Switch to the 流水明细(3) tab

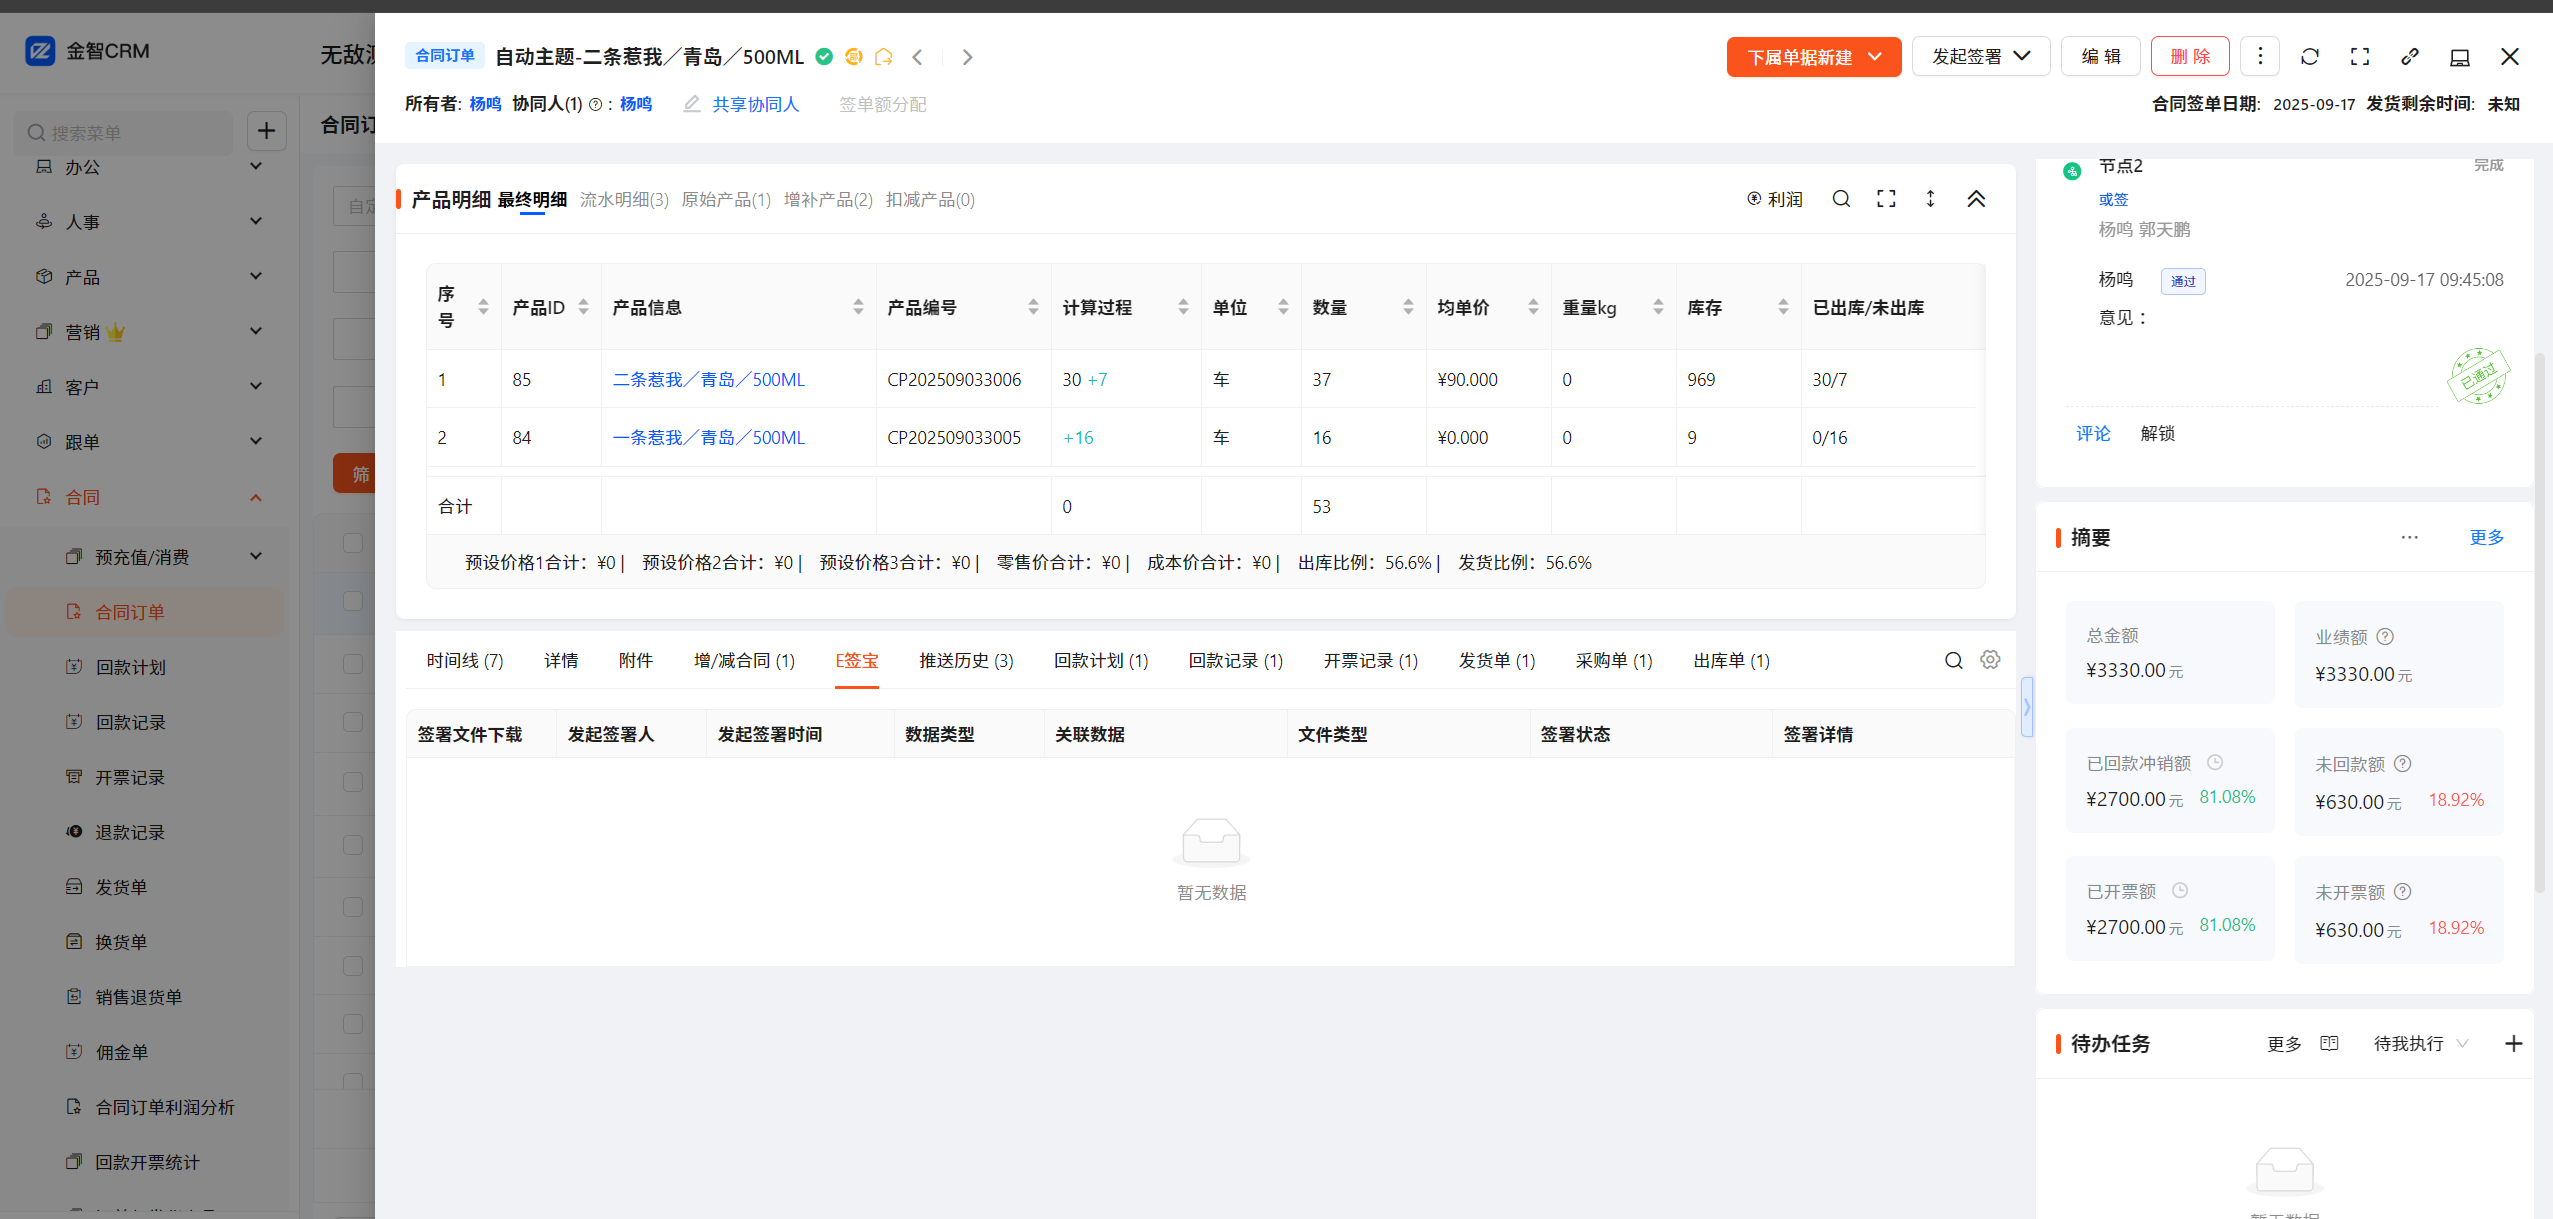[624, 200]
